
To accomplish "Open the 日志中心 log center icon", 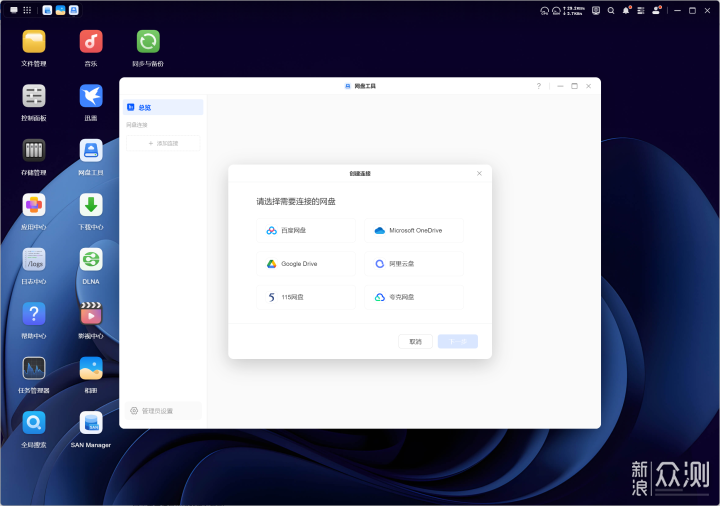I will click(34, 259).
